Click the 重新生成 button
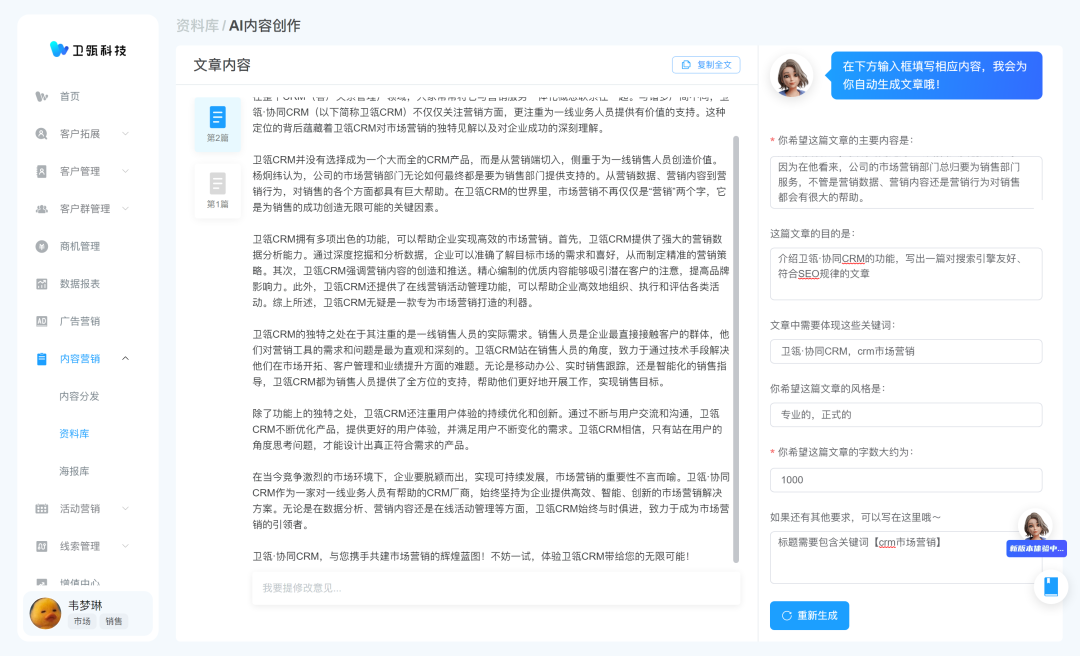This screenshot has width=1080, height=656. point(809,616)
